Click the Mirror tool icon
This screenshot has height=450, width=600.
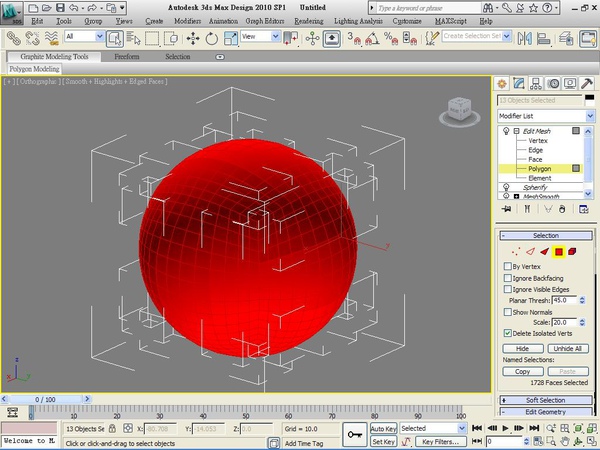(x=525, y=38)
